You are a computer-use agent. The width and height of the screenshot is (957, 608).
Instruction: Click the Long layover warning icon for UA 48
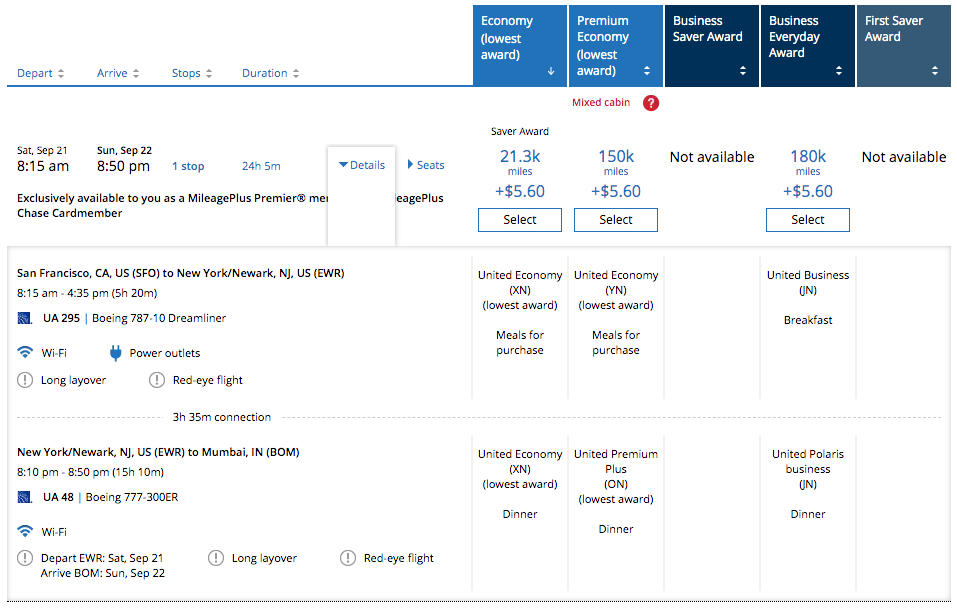tap(216, 558)
